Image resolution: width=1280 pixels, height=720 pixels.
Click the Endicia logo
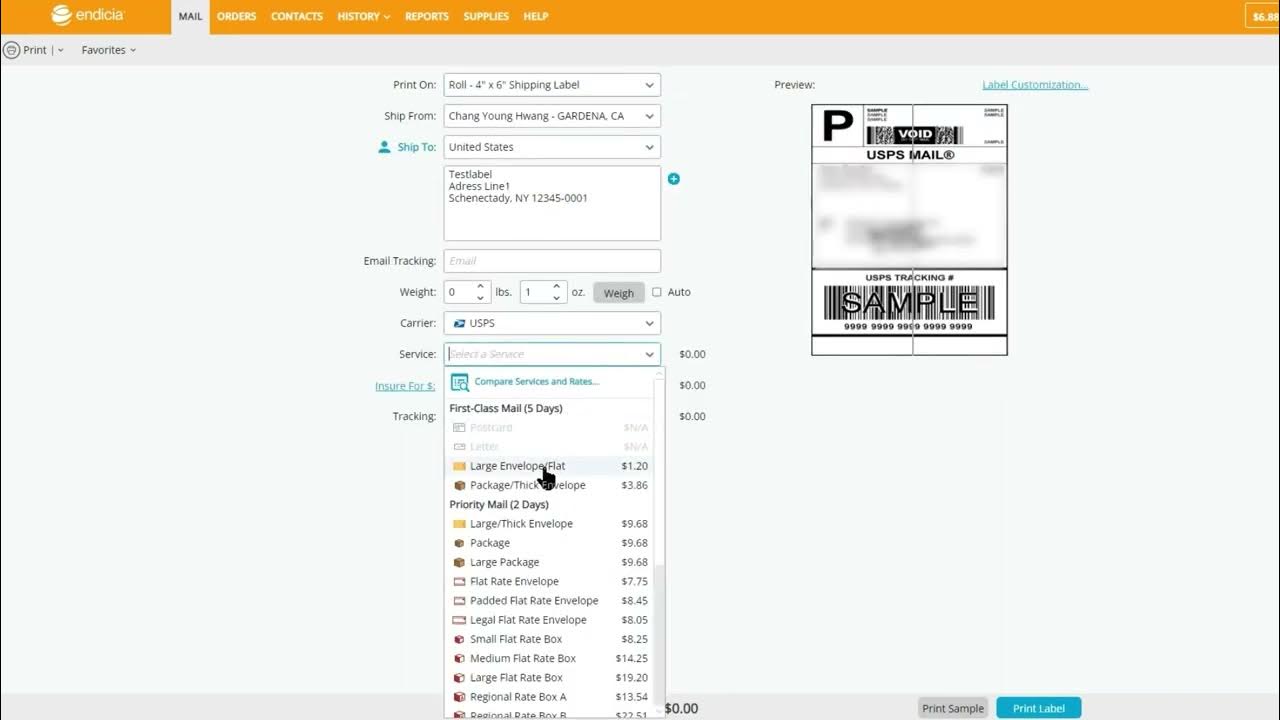click(87, 15)
